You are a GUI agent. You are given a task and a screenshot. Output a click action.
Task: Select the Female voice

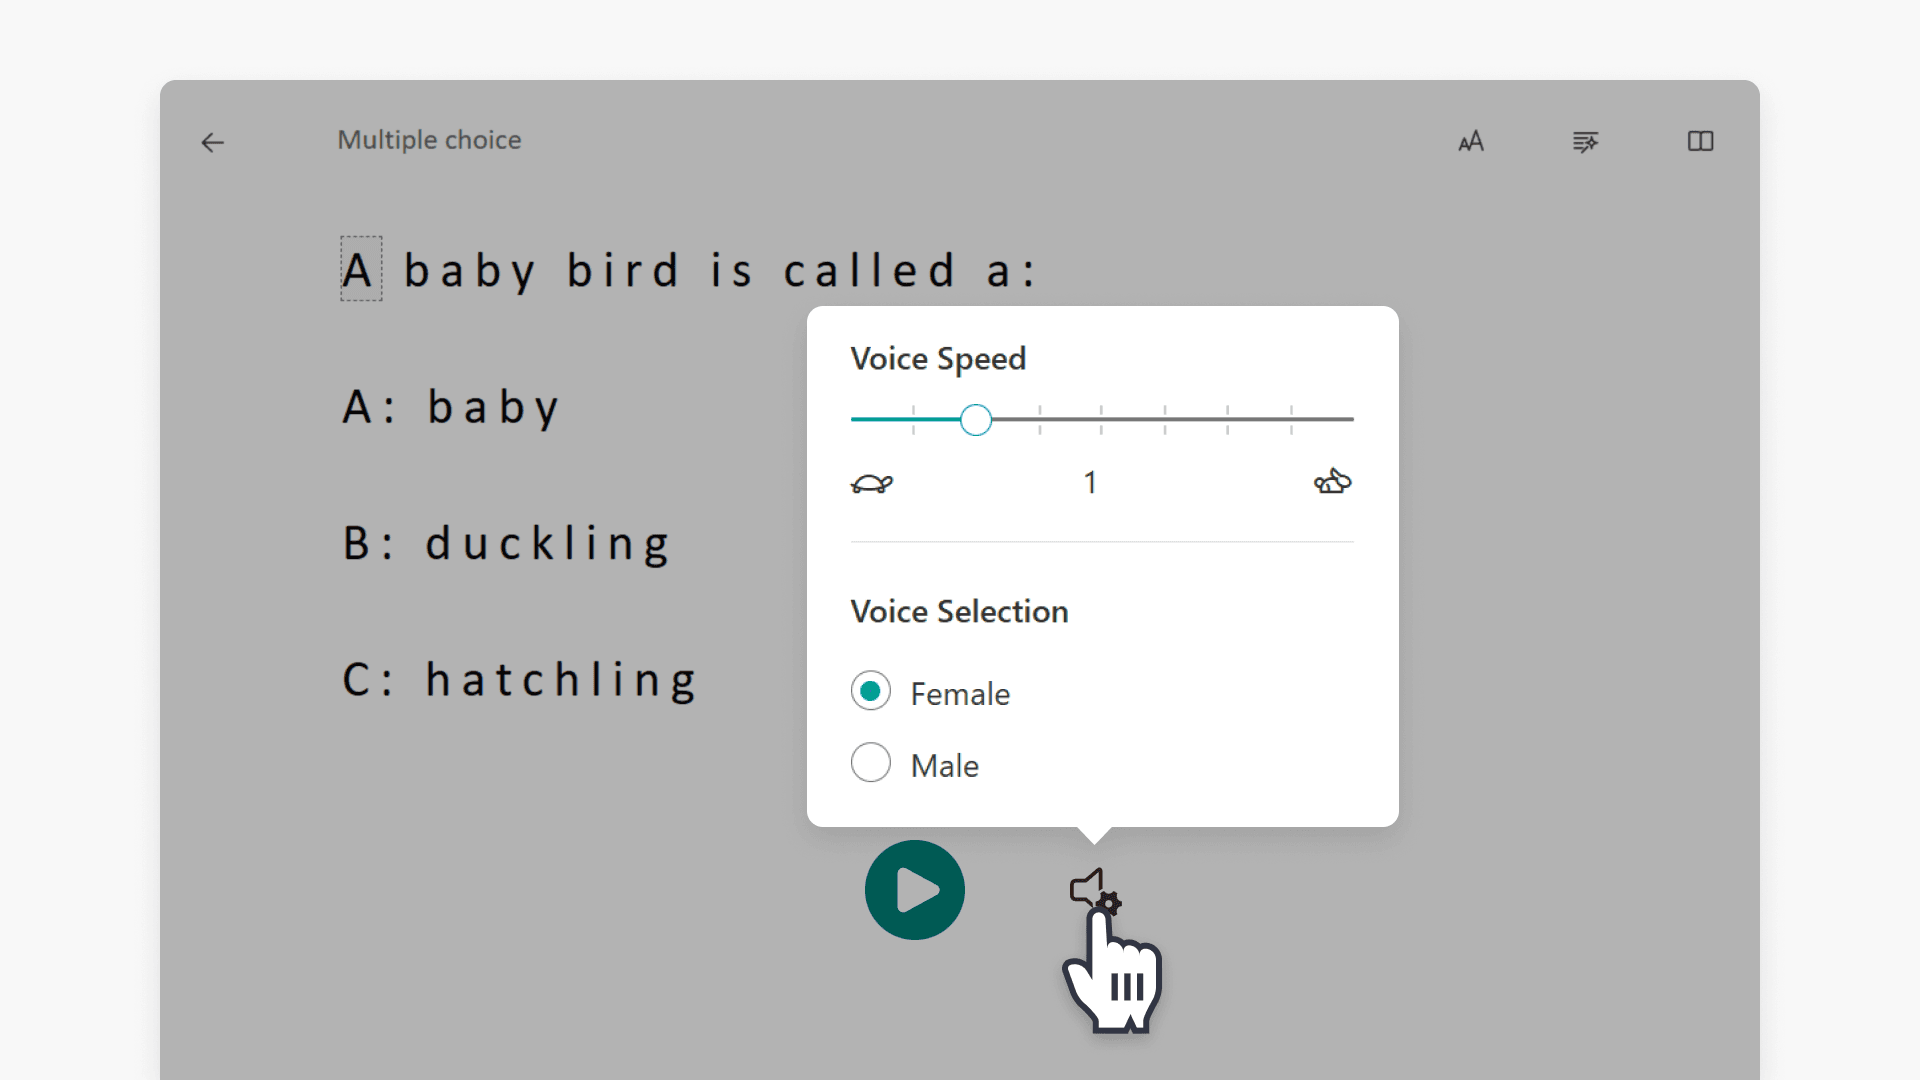pyautogui.click(x=870, y=690)
